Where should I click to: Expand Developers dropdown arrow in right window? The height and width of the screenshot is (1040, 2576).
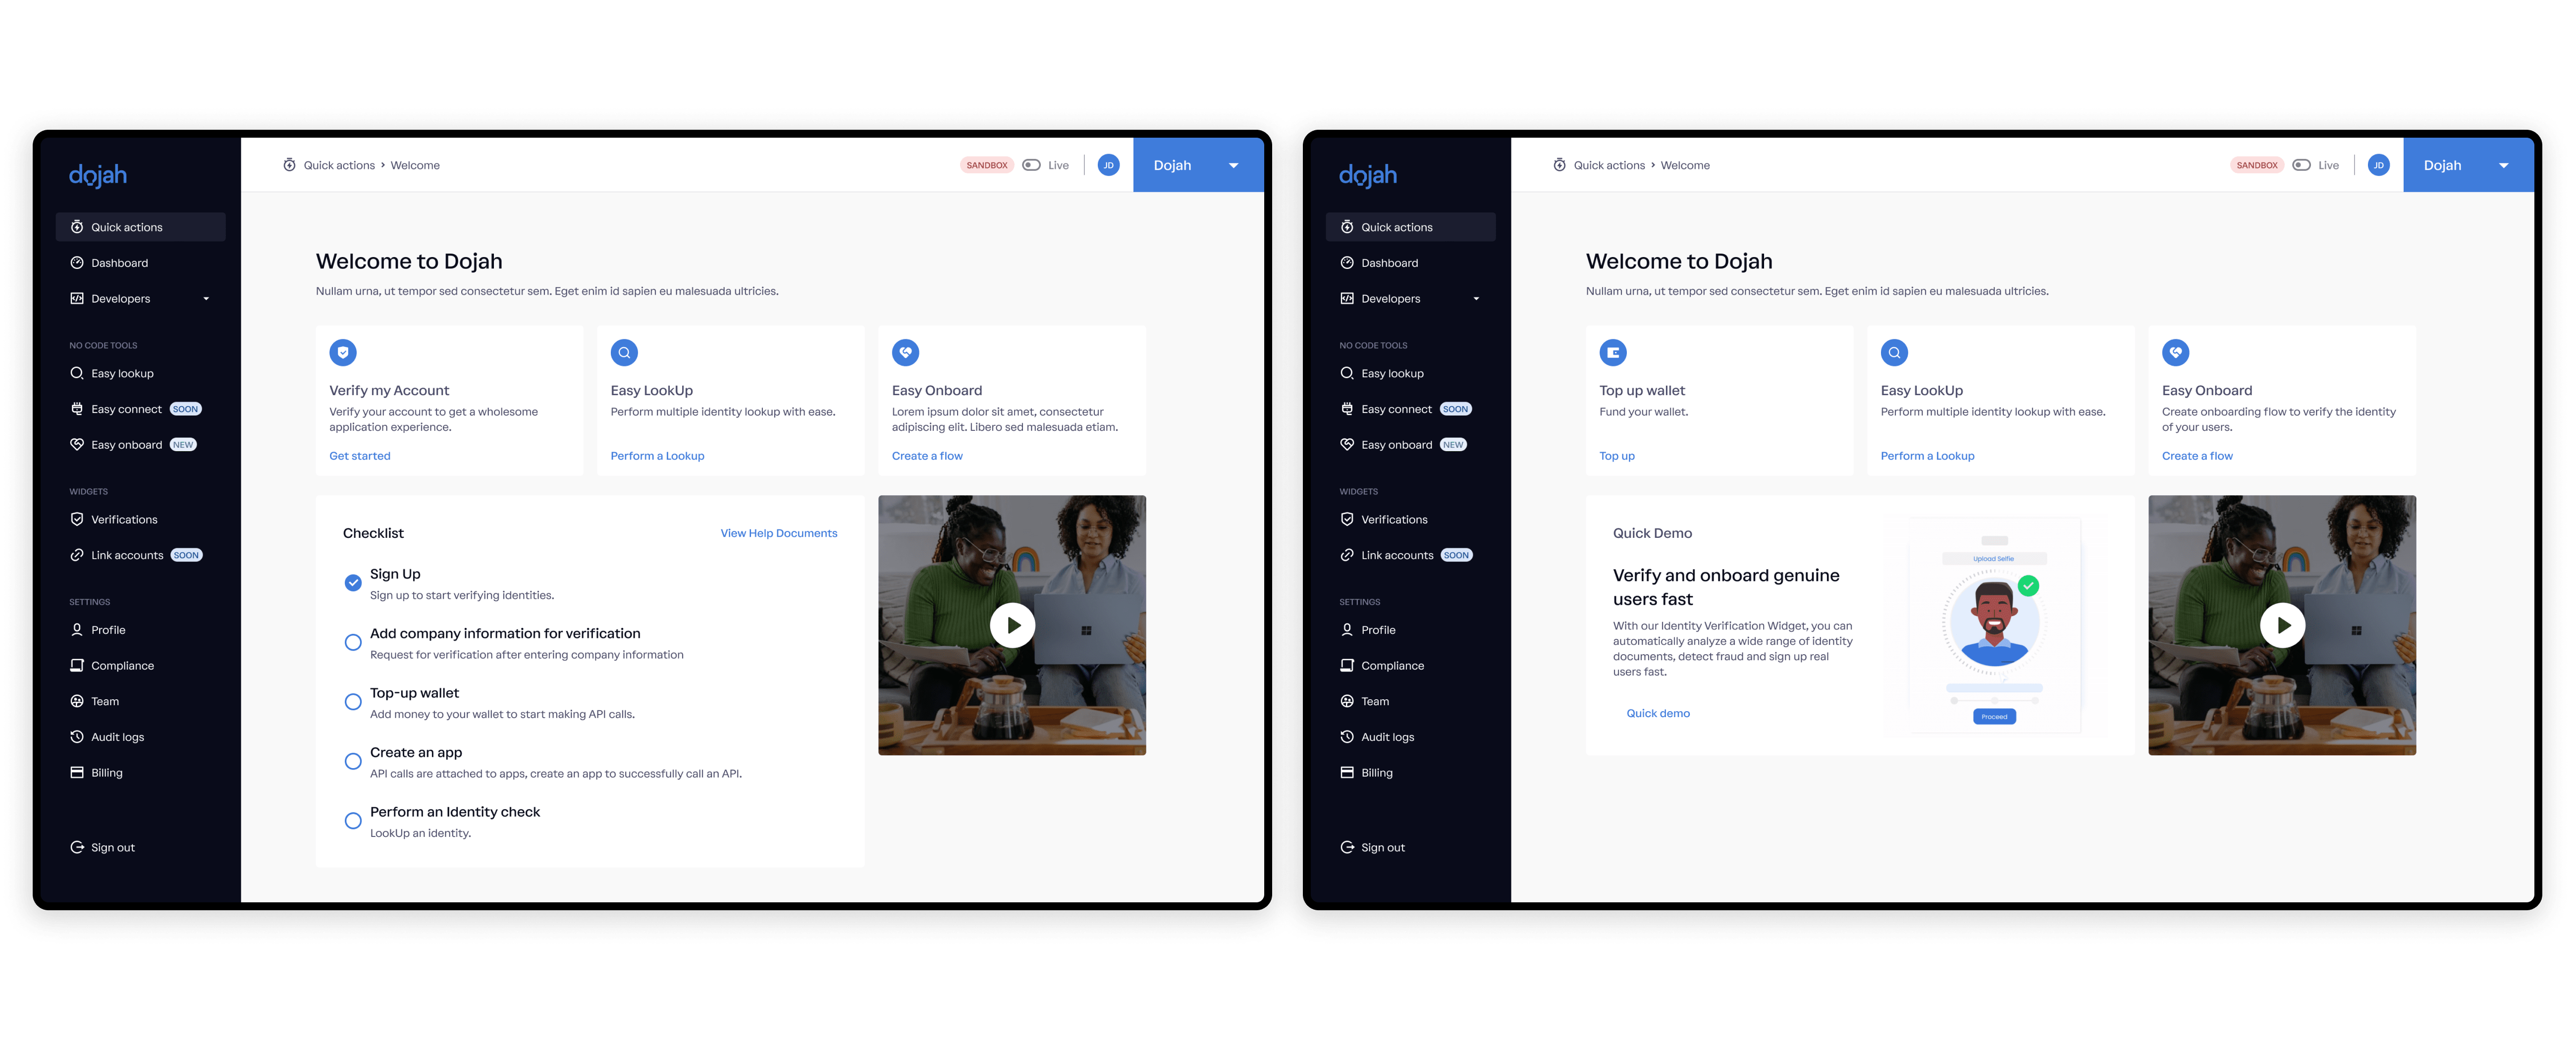pyautogui.click(x=1476, y=299)
